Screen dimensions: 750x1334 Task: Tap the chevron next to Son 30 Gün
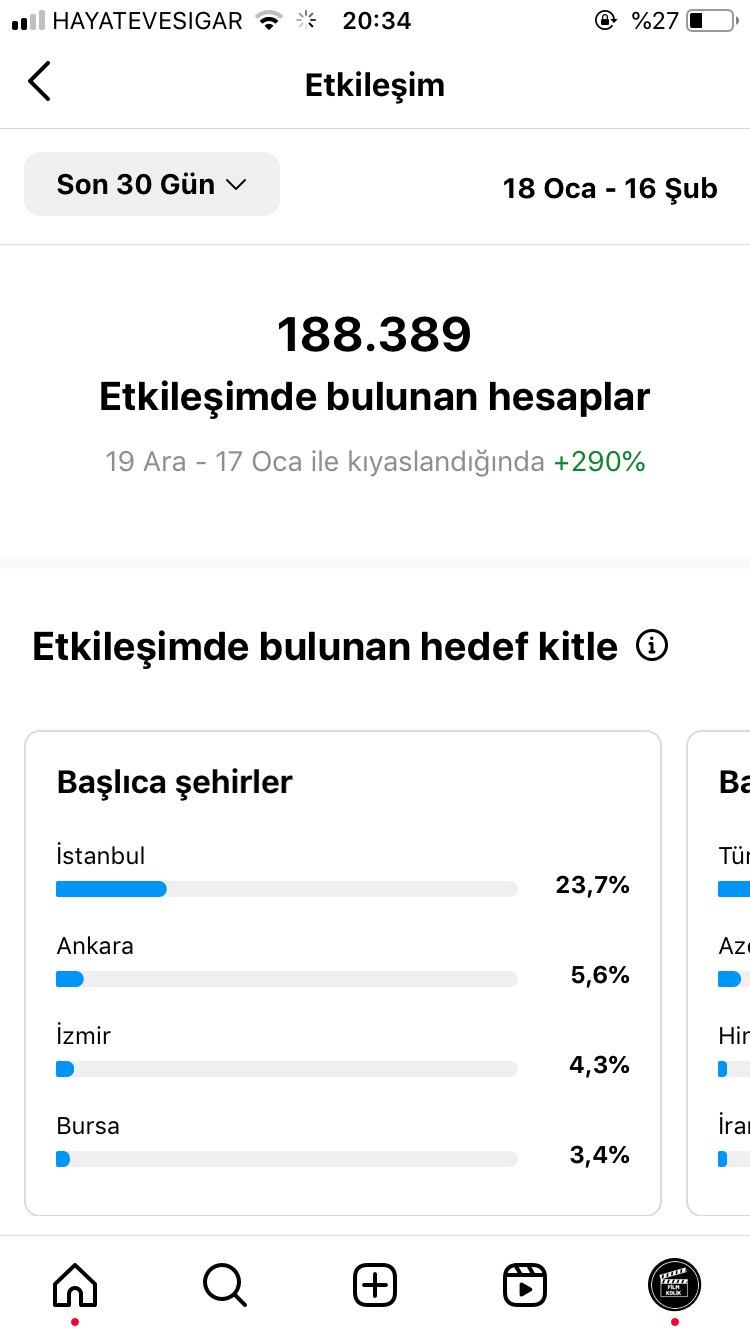click(x=237, y=185)
